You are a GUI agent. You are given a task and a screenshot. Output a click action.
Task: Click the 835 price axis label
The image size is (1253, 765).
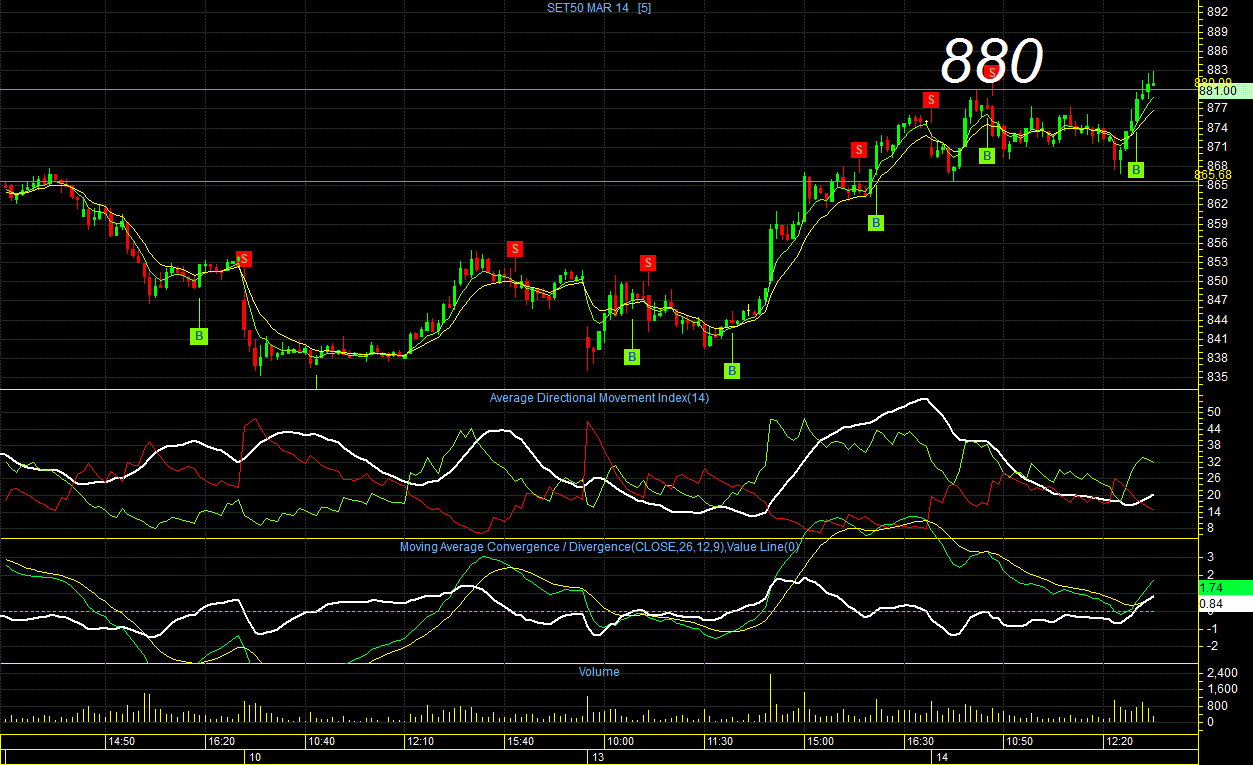click(x=1217, y=377)
